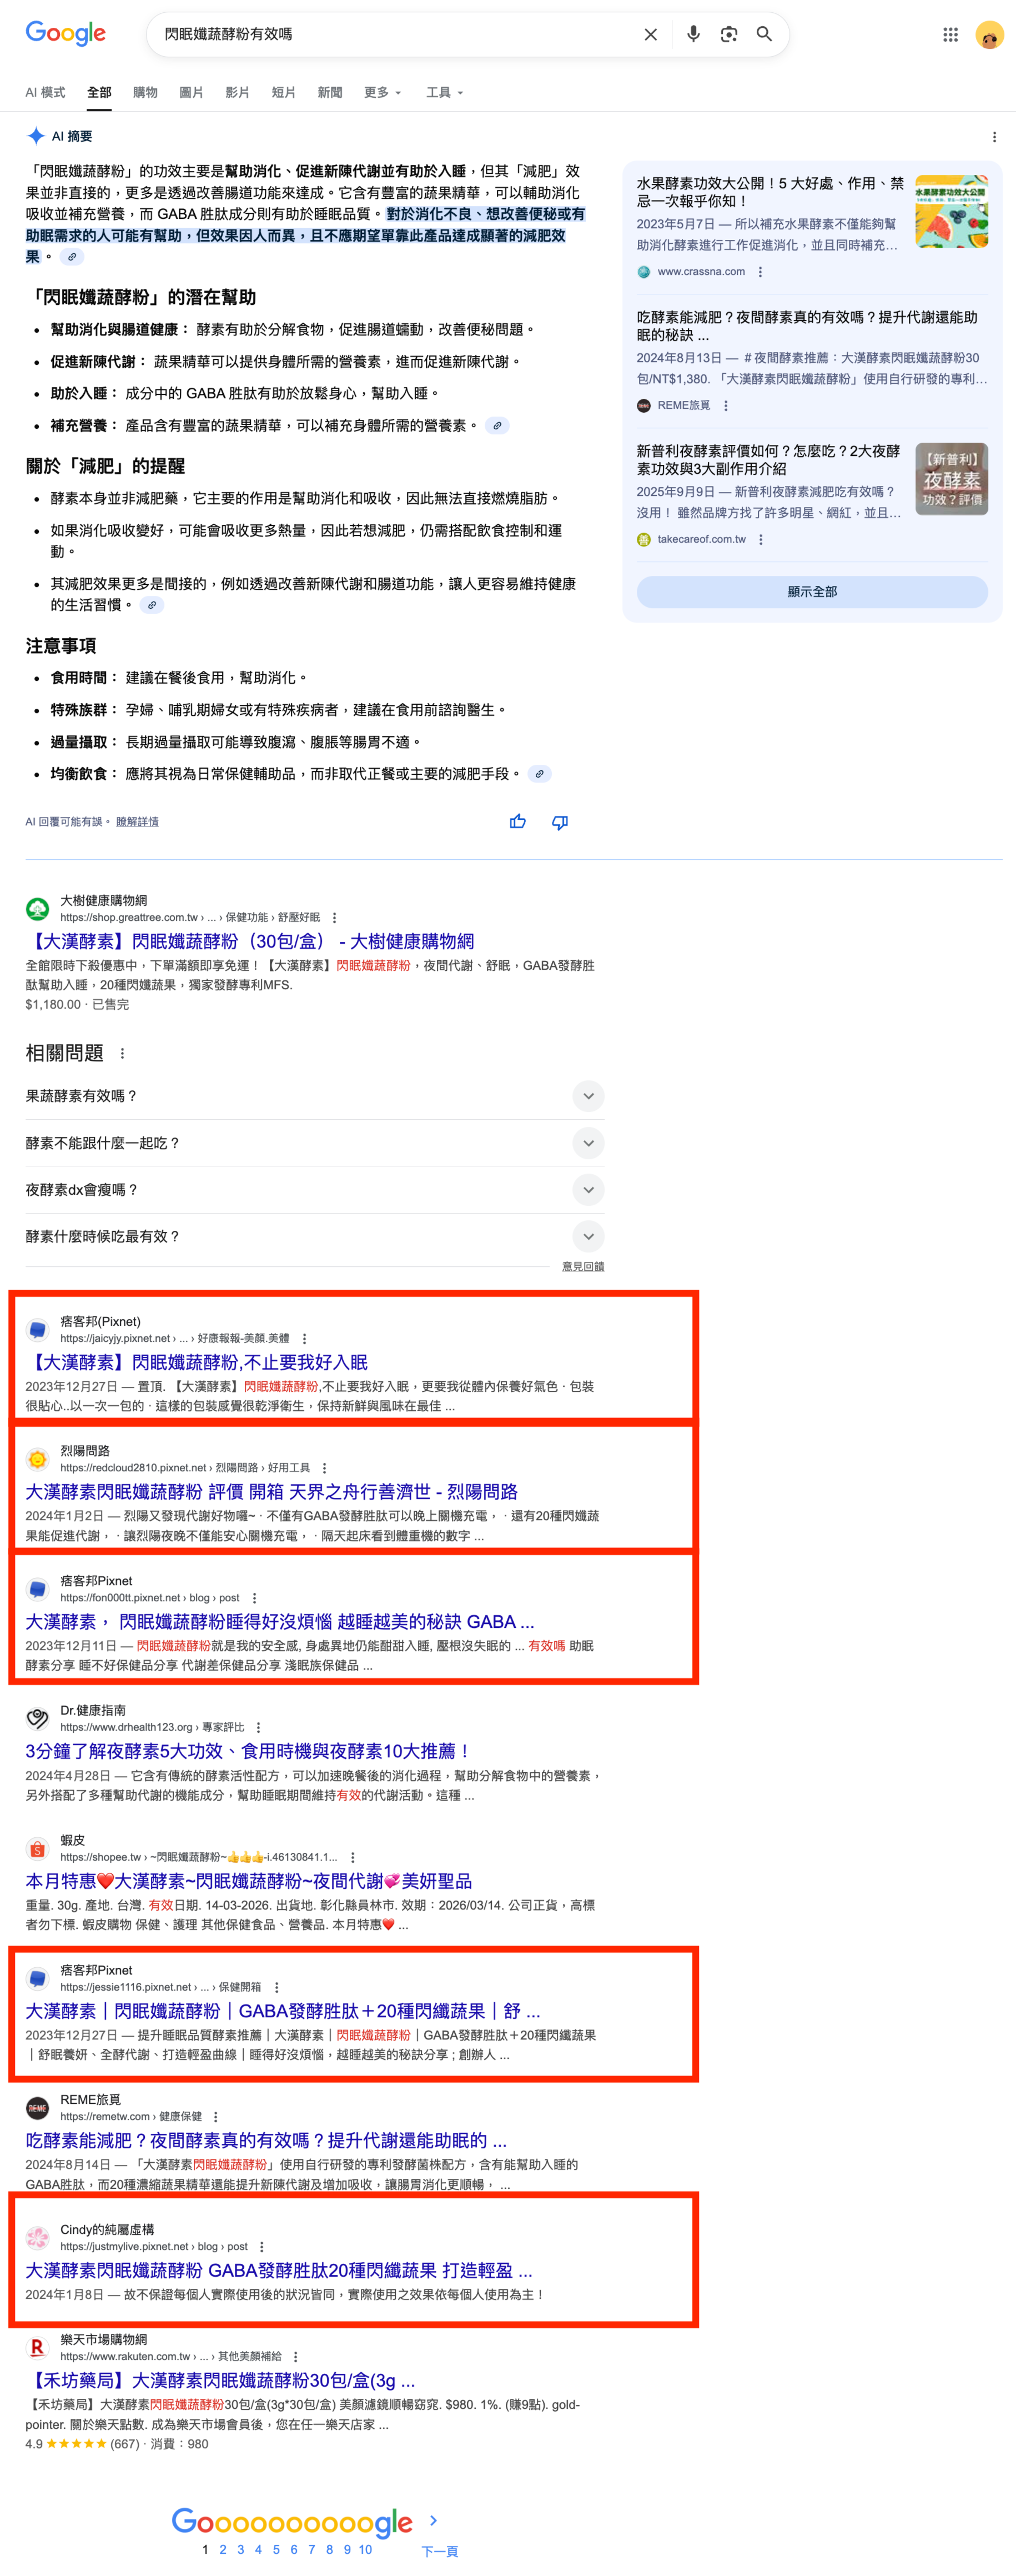This screenshot has height=2576, width=1016.
Task: Click the 顯示全部 button
Action: [x=811, y=592]
